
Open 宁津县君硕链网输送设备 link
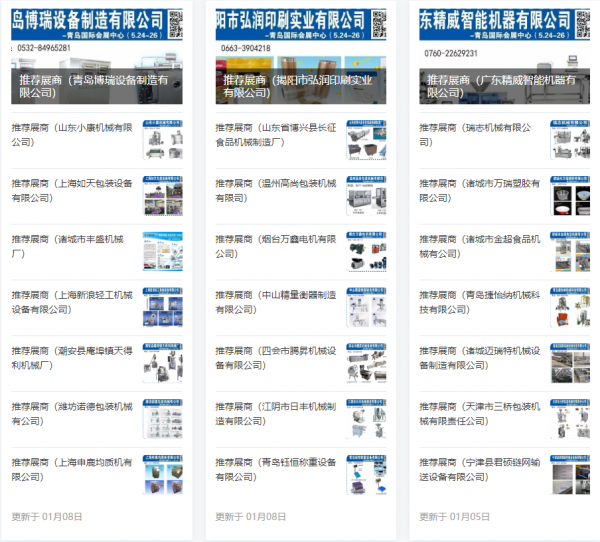[480, 470]
